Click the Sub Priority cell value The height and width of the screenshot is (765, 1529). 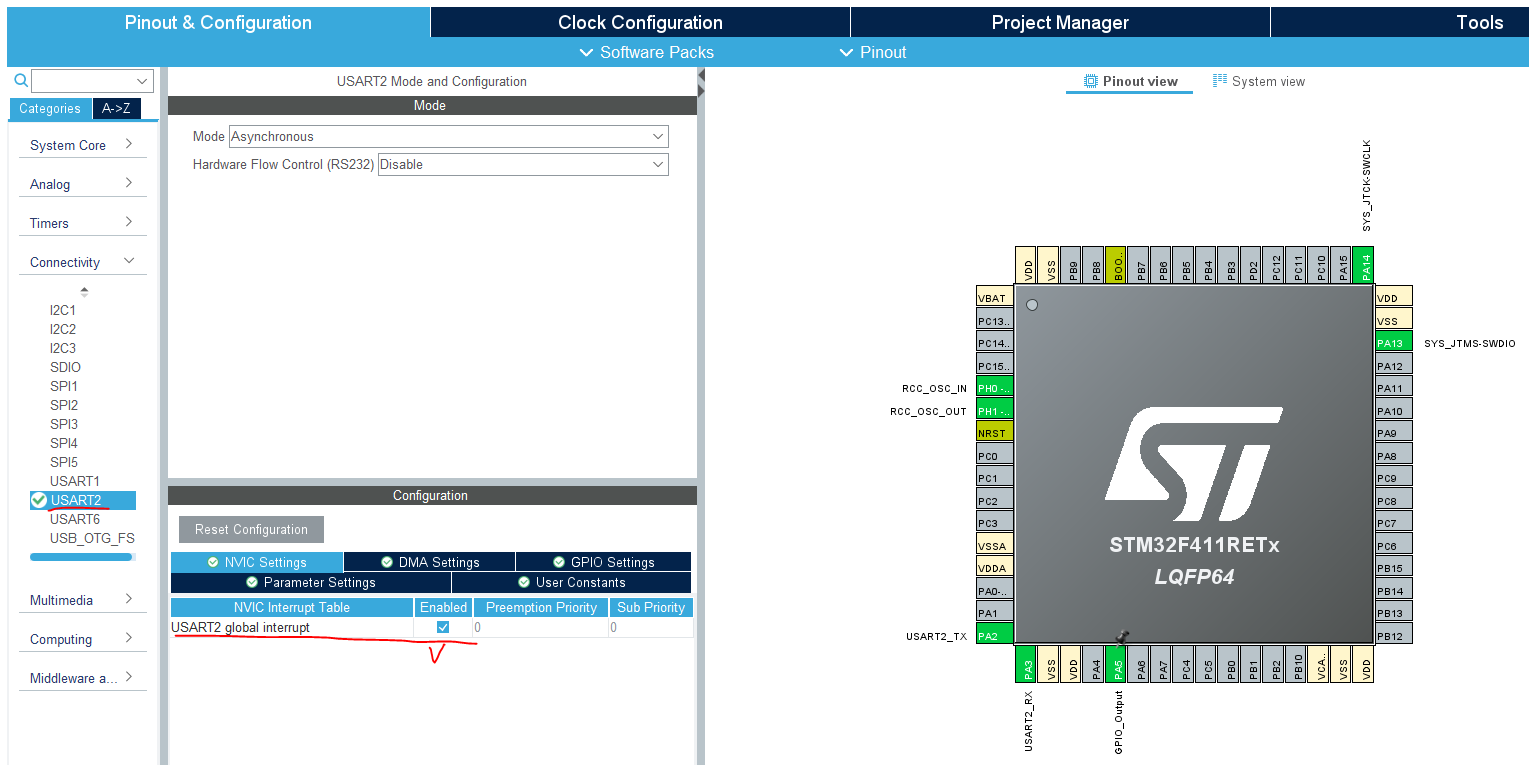click(650, 627)
